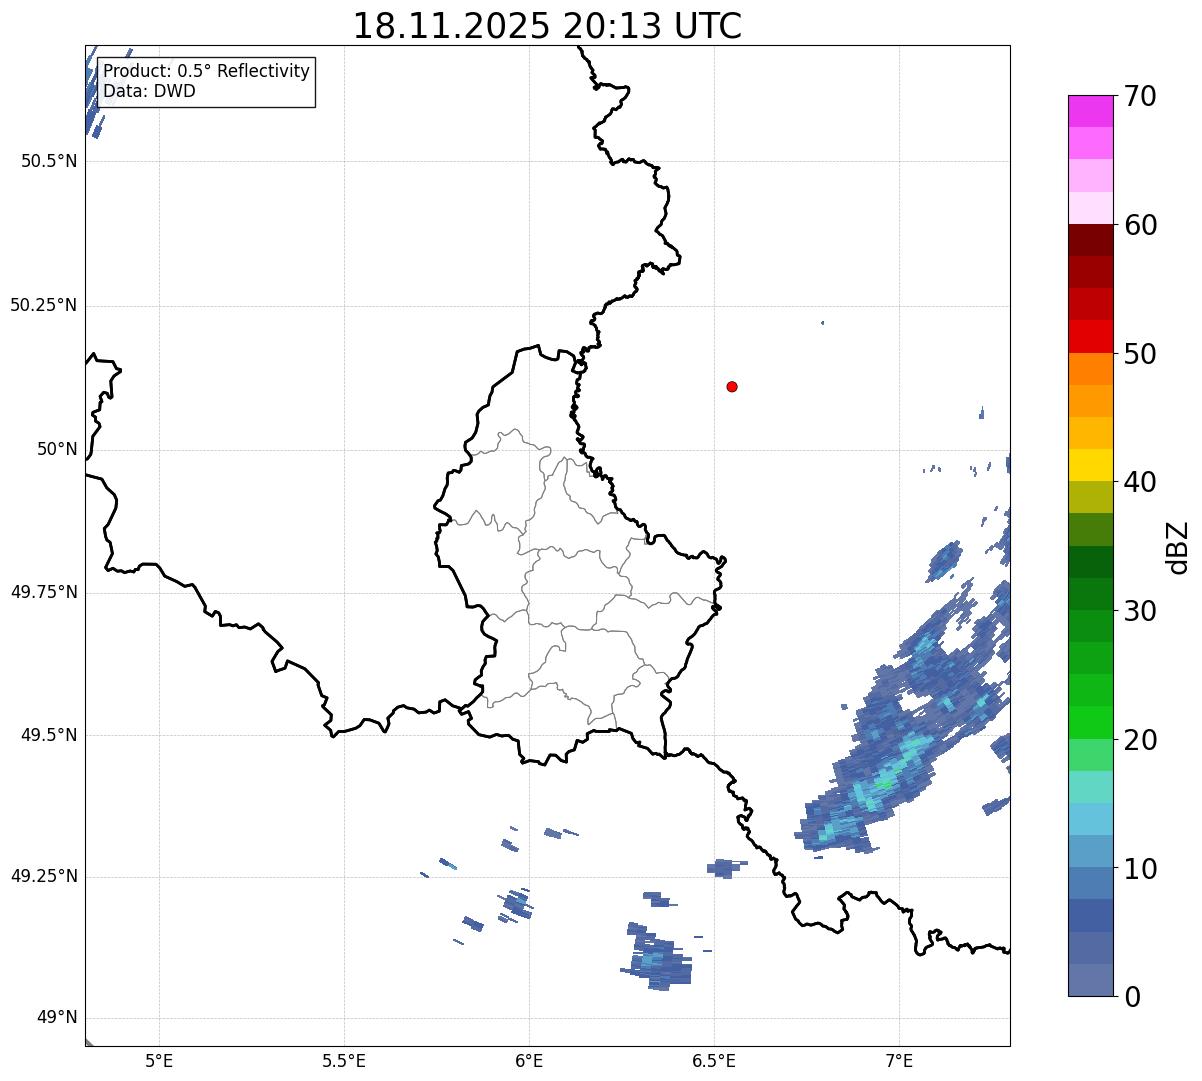The width and height of the screenshot is (1202, 1081).
Task: Click the colorbar tick label '30'
Action: pyautogui.click(x=1140, y=611)
